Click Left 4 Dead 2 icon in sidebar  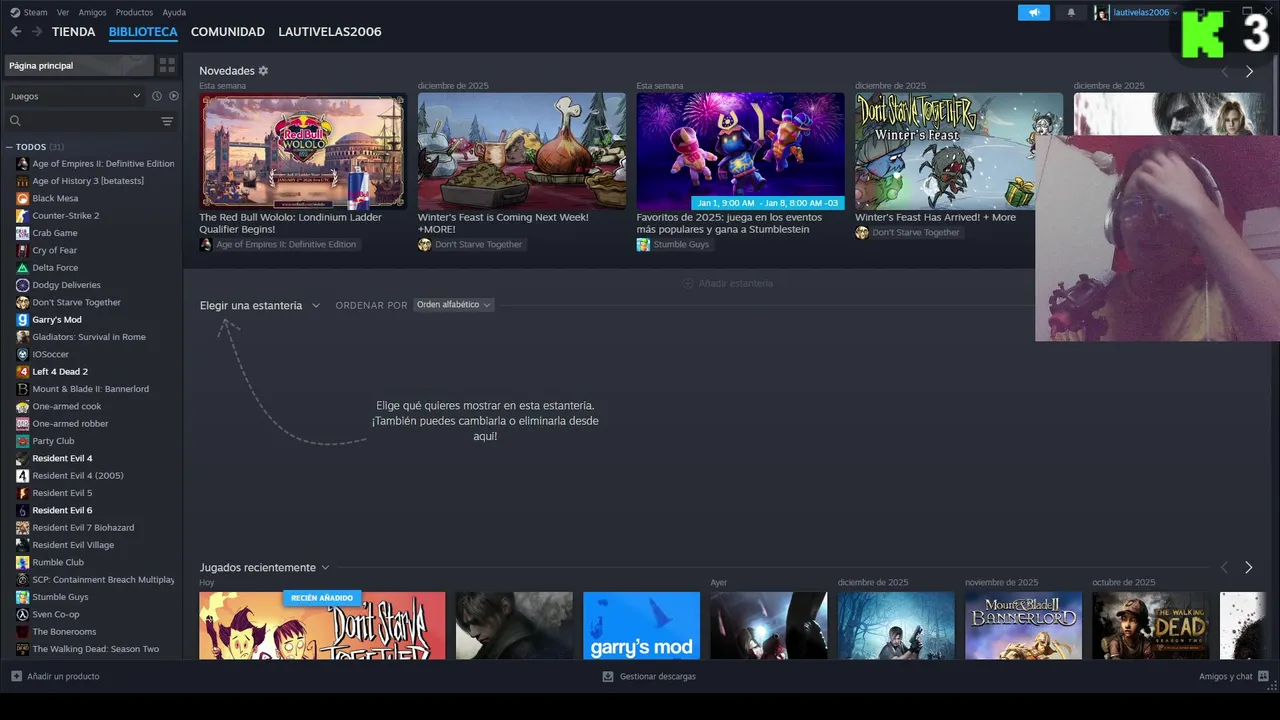[22, 371]
